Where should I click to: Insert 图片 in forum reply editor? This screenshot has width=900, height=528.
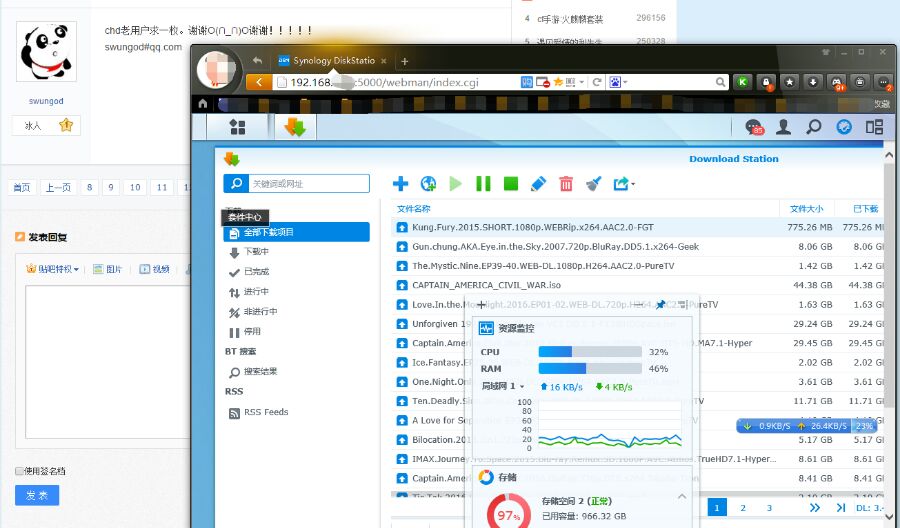coord(108,269)
